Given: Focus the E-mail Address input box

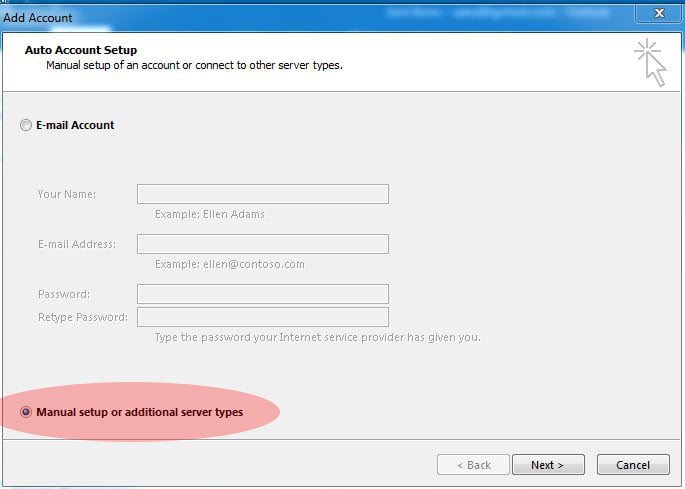Looking at the screenshot, I should pos(263,244).
